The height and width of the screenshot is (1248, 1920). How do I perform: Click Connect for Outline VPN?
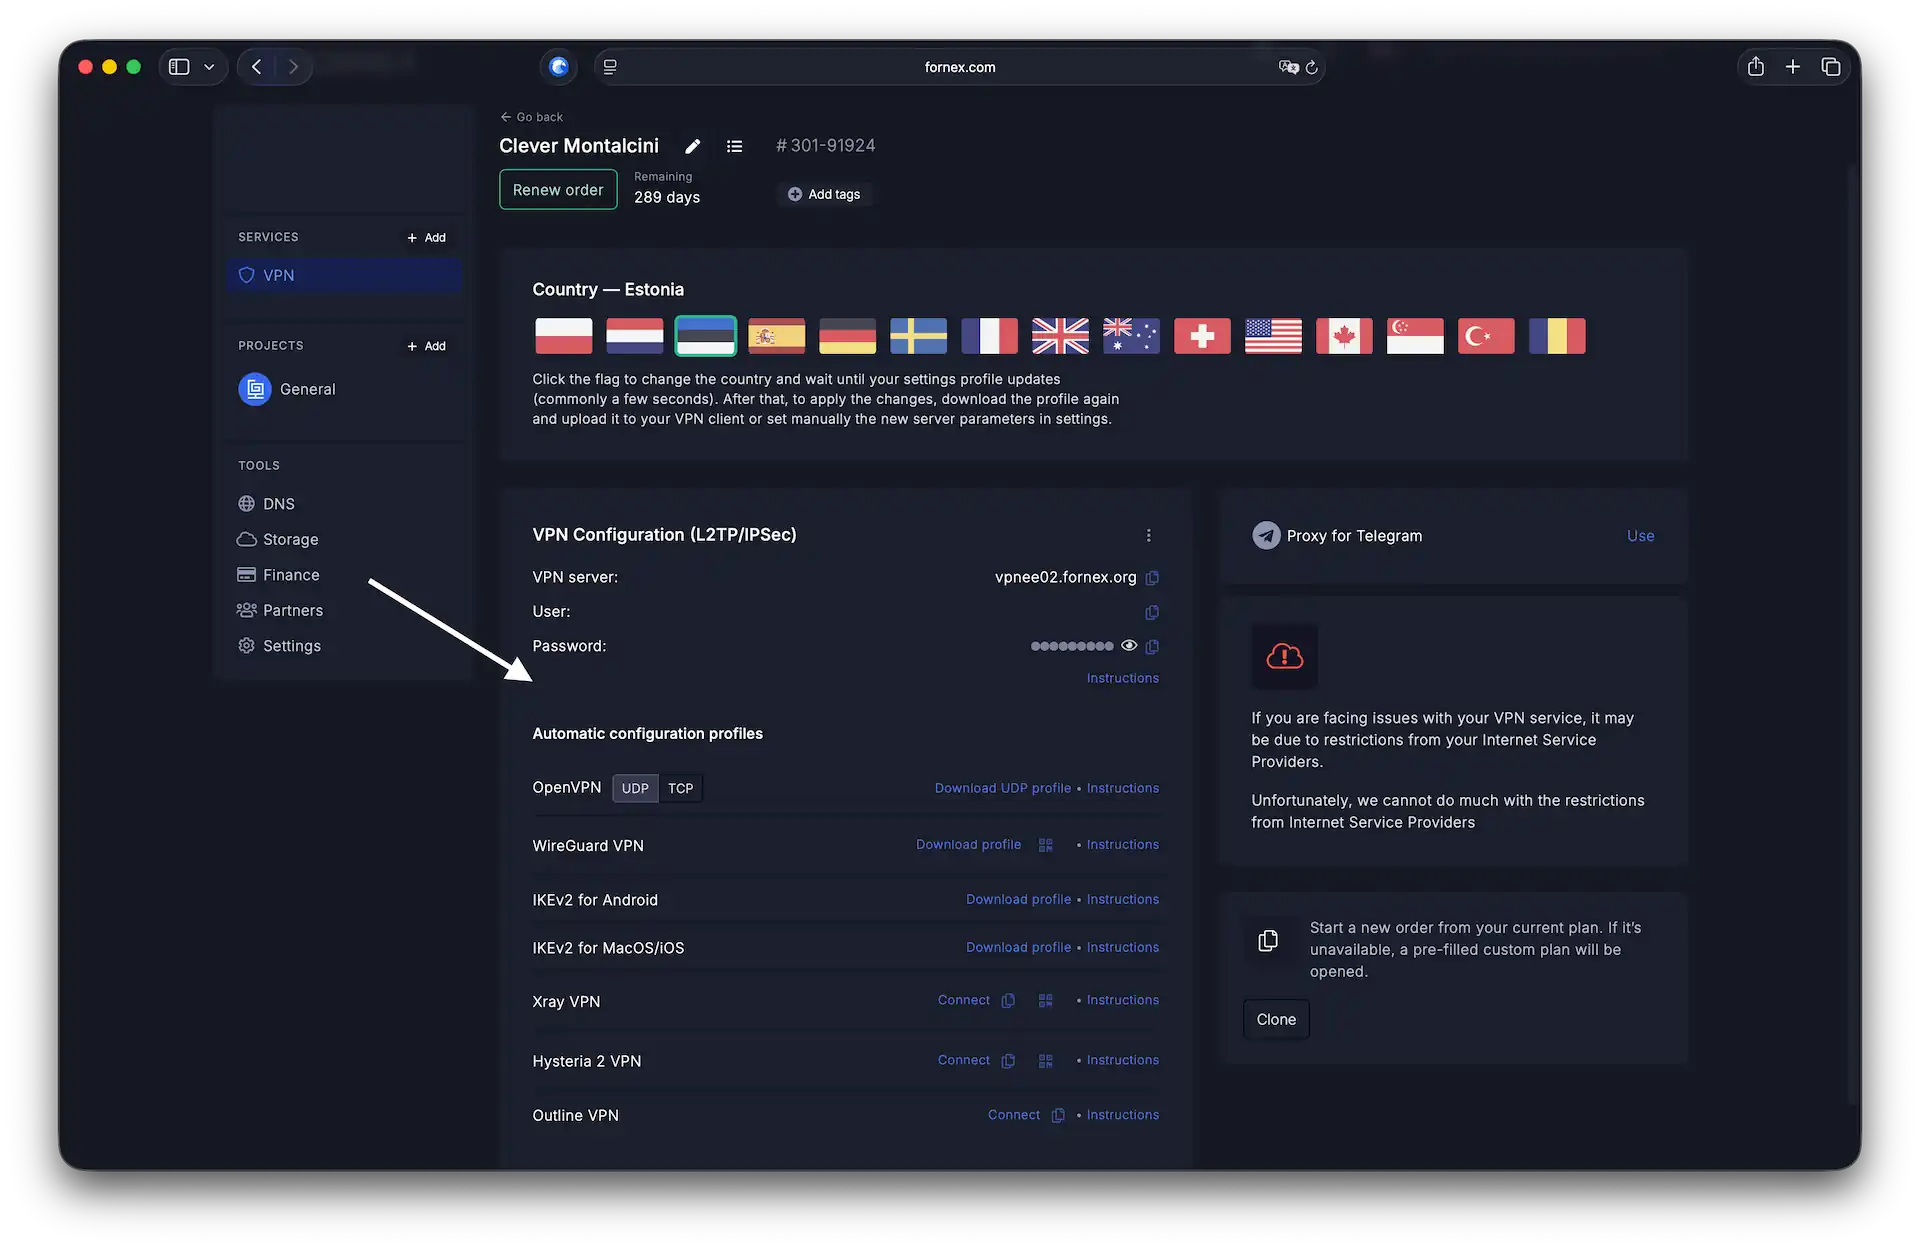1014,1116
